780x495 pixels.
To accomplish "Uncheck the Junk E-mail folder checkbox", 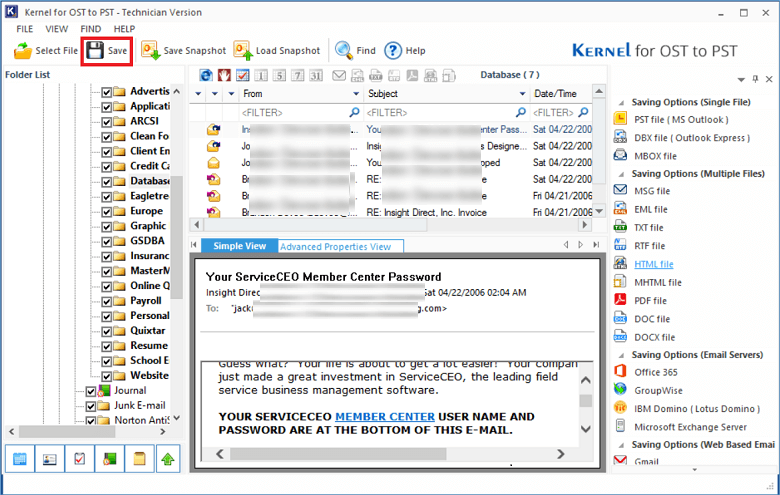I will [x=91, y=406].
